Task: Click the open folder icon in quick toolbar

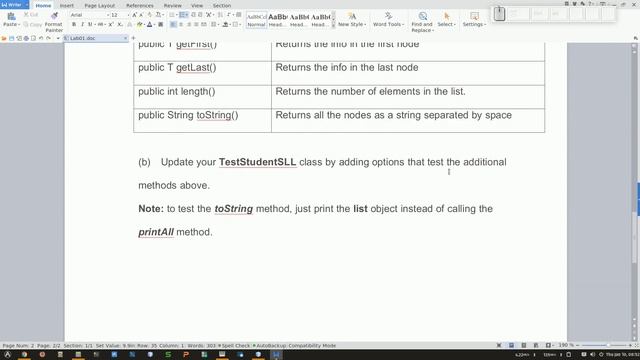Action: pyautogui.click(x=4, y=38)
